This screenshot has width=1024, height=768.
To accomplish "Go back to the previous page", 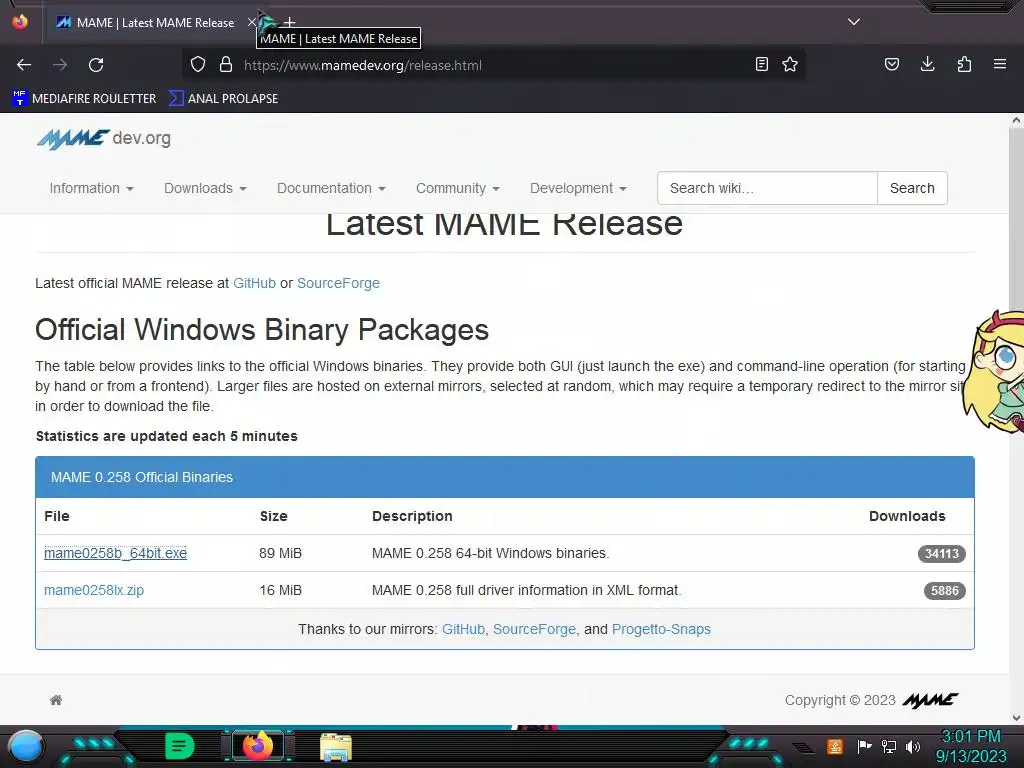I will click(x=24, y=65).
